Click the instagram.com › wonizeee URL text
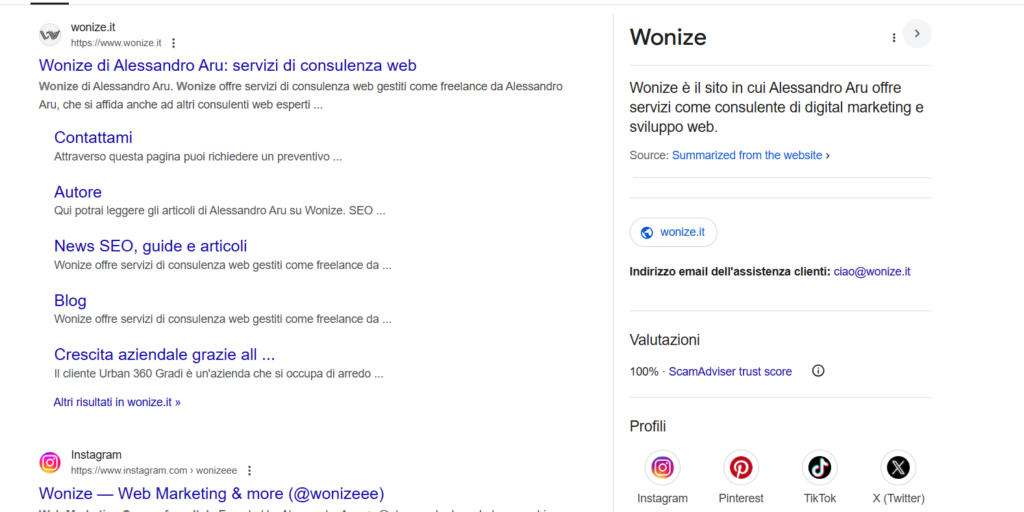This screenshot has height=512, width=1024. pyautogui.click(x=154, y=470)
